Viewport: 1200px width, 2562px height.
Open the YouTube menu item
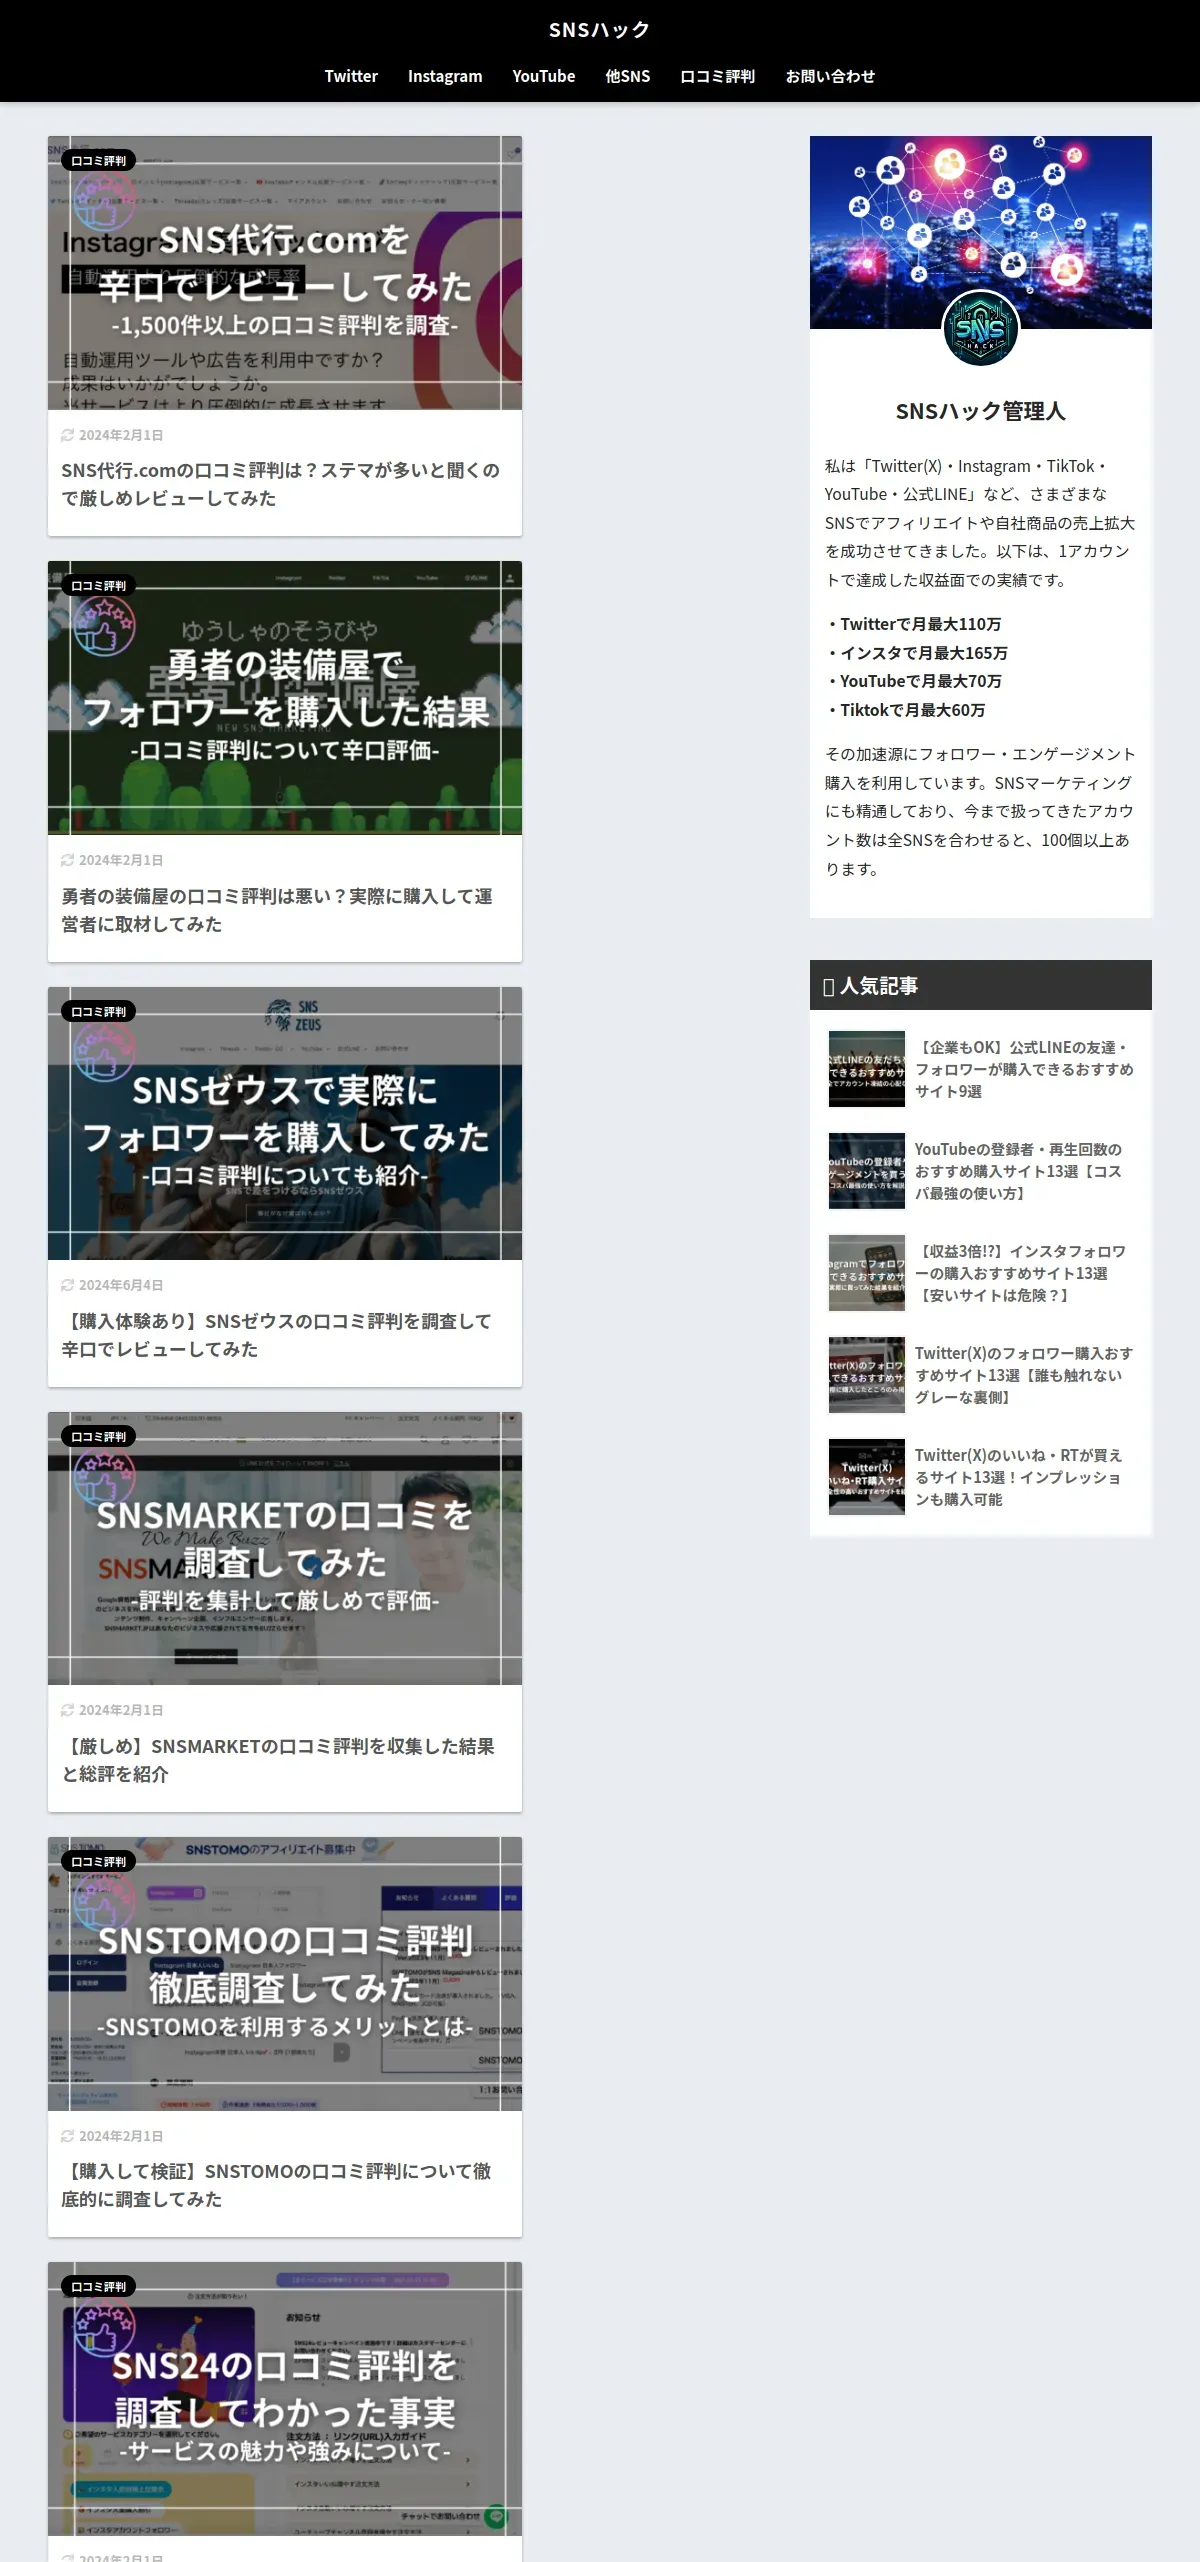tap(544, 76)
